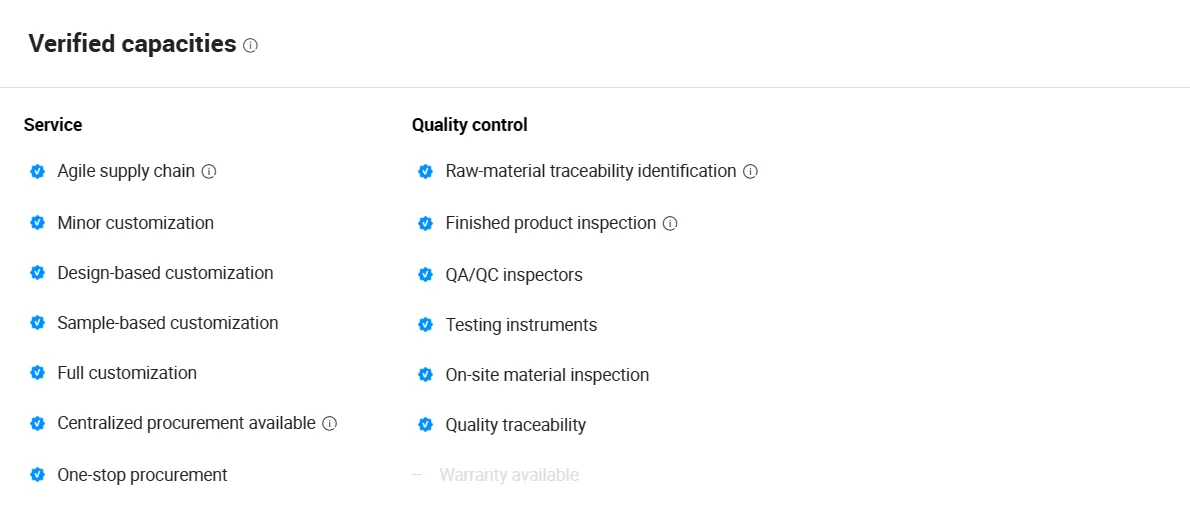Click the greyed Warranty available item
The height and width of the screenshot is (510, 1190).
tap(509, 475)
